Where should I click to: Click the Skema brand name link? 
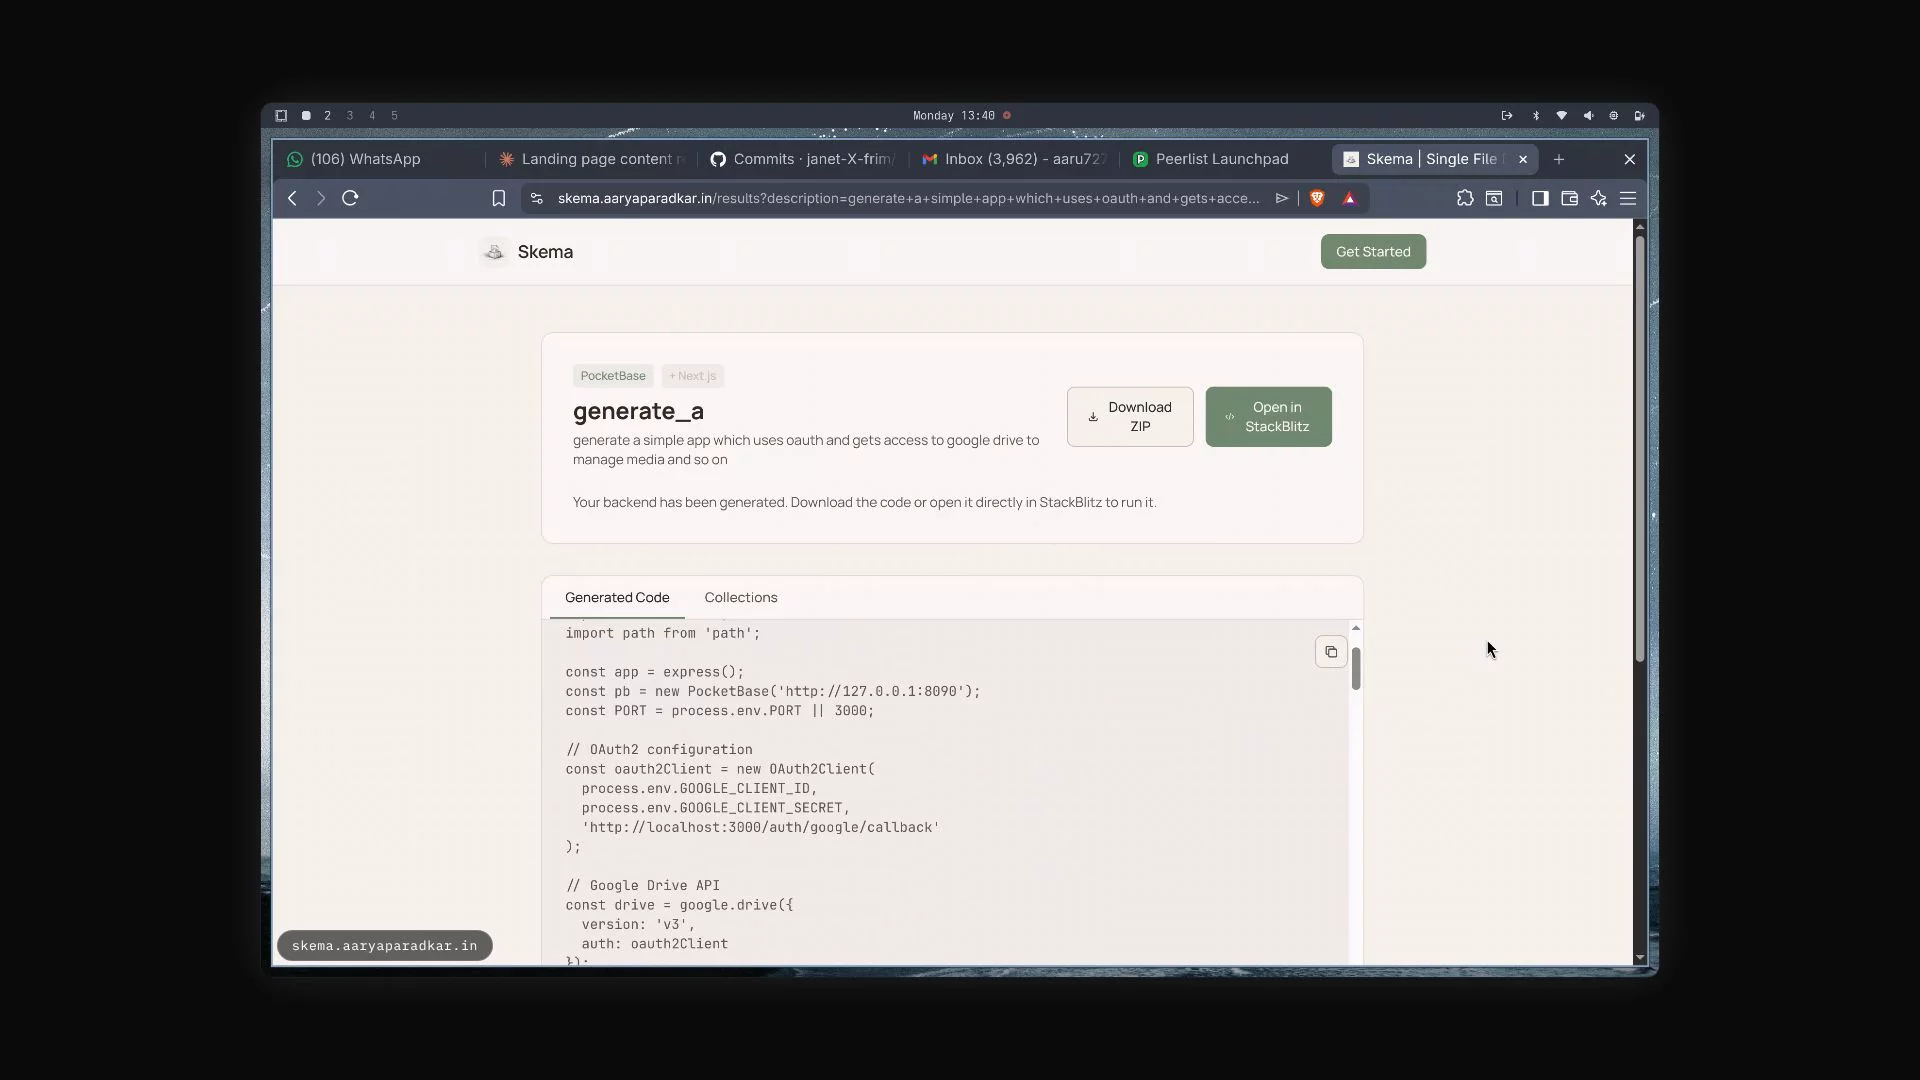(545, 252)
